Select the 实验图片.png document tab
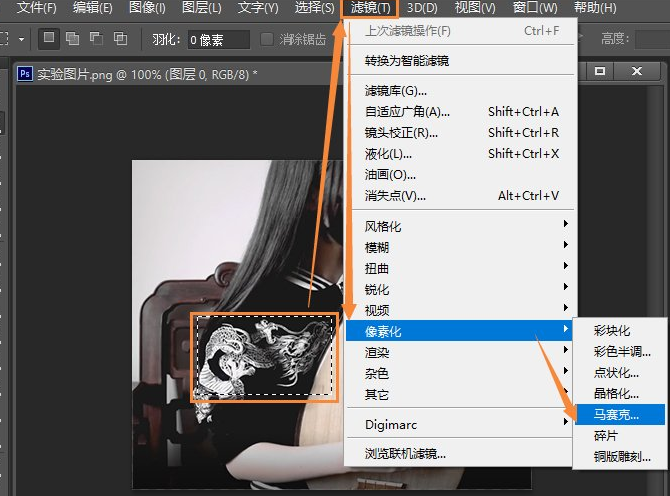 (147, 74)
